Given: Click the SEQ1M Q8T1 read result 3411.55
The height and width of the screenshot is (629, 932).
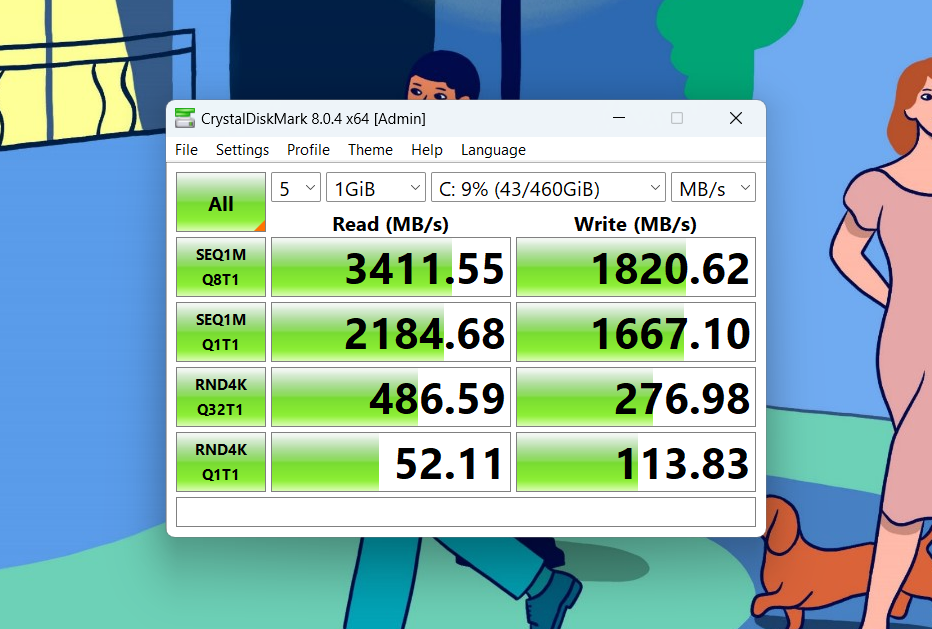Looking at the screenshot, I should [391, 267].
